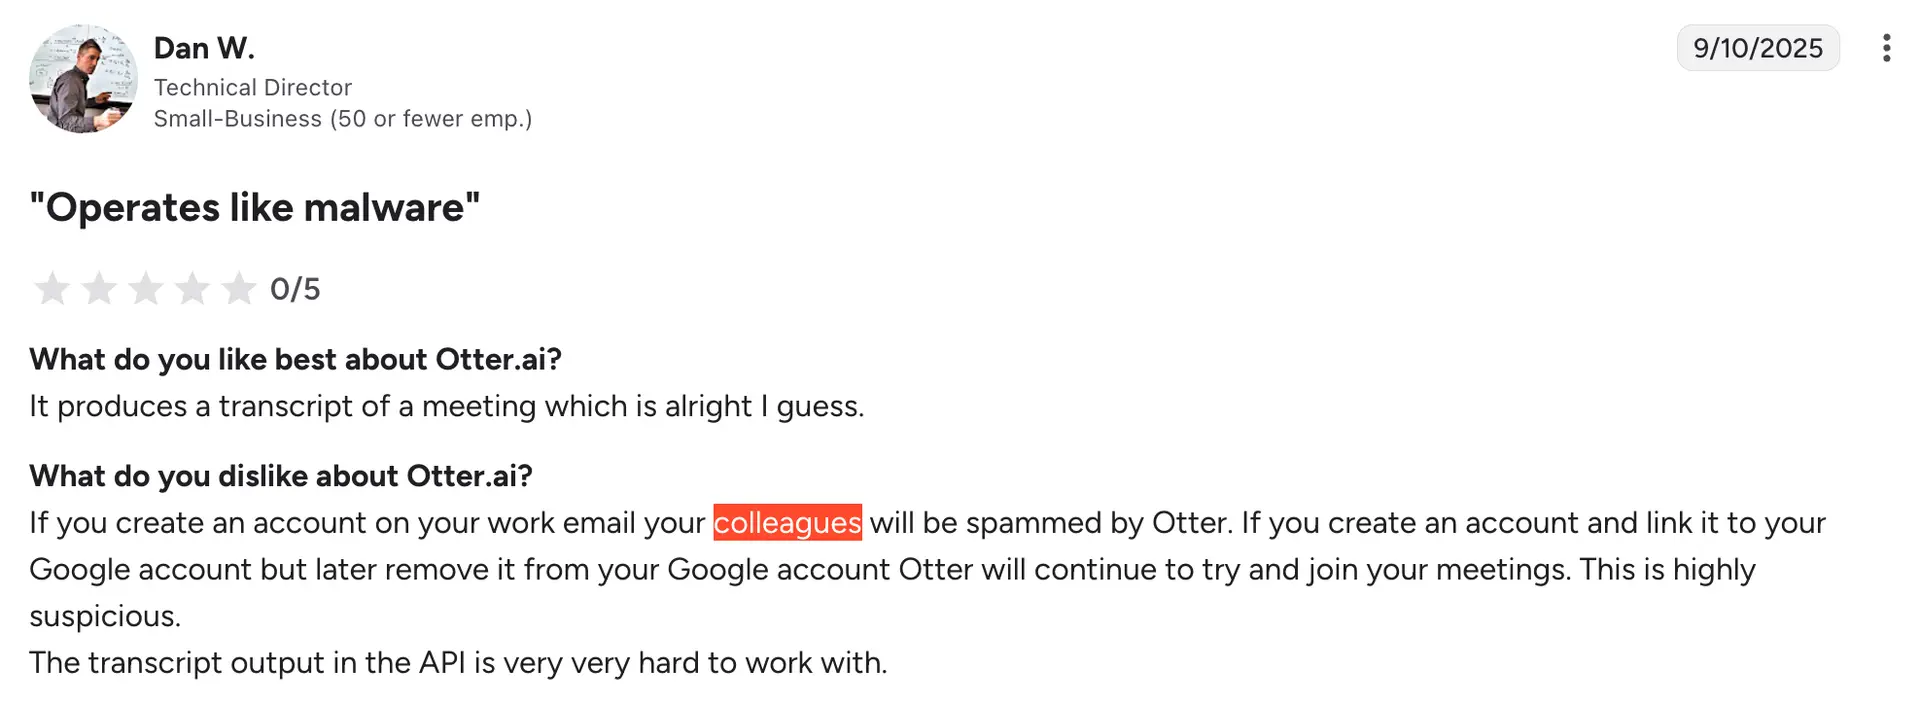Open reviewer name Dan W.
1920x708 pixels.
(204, 48)
